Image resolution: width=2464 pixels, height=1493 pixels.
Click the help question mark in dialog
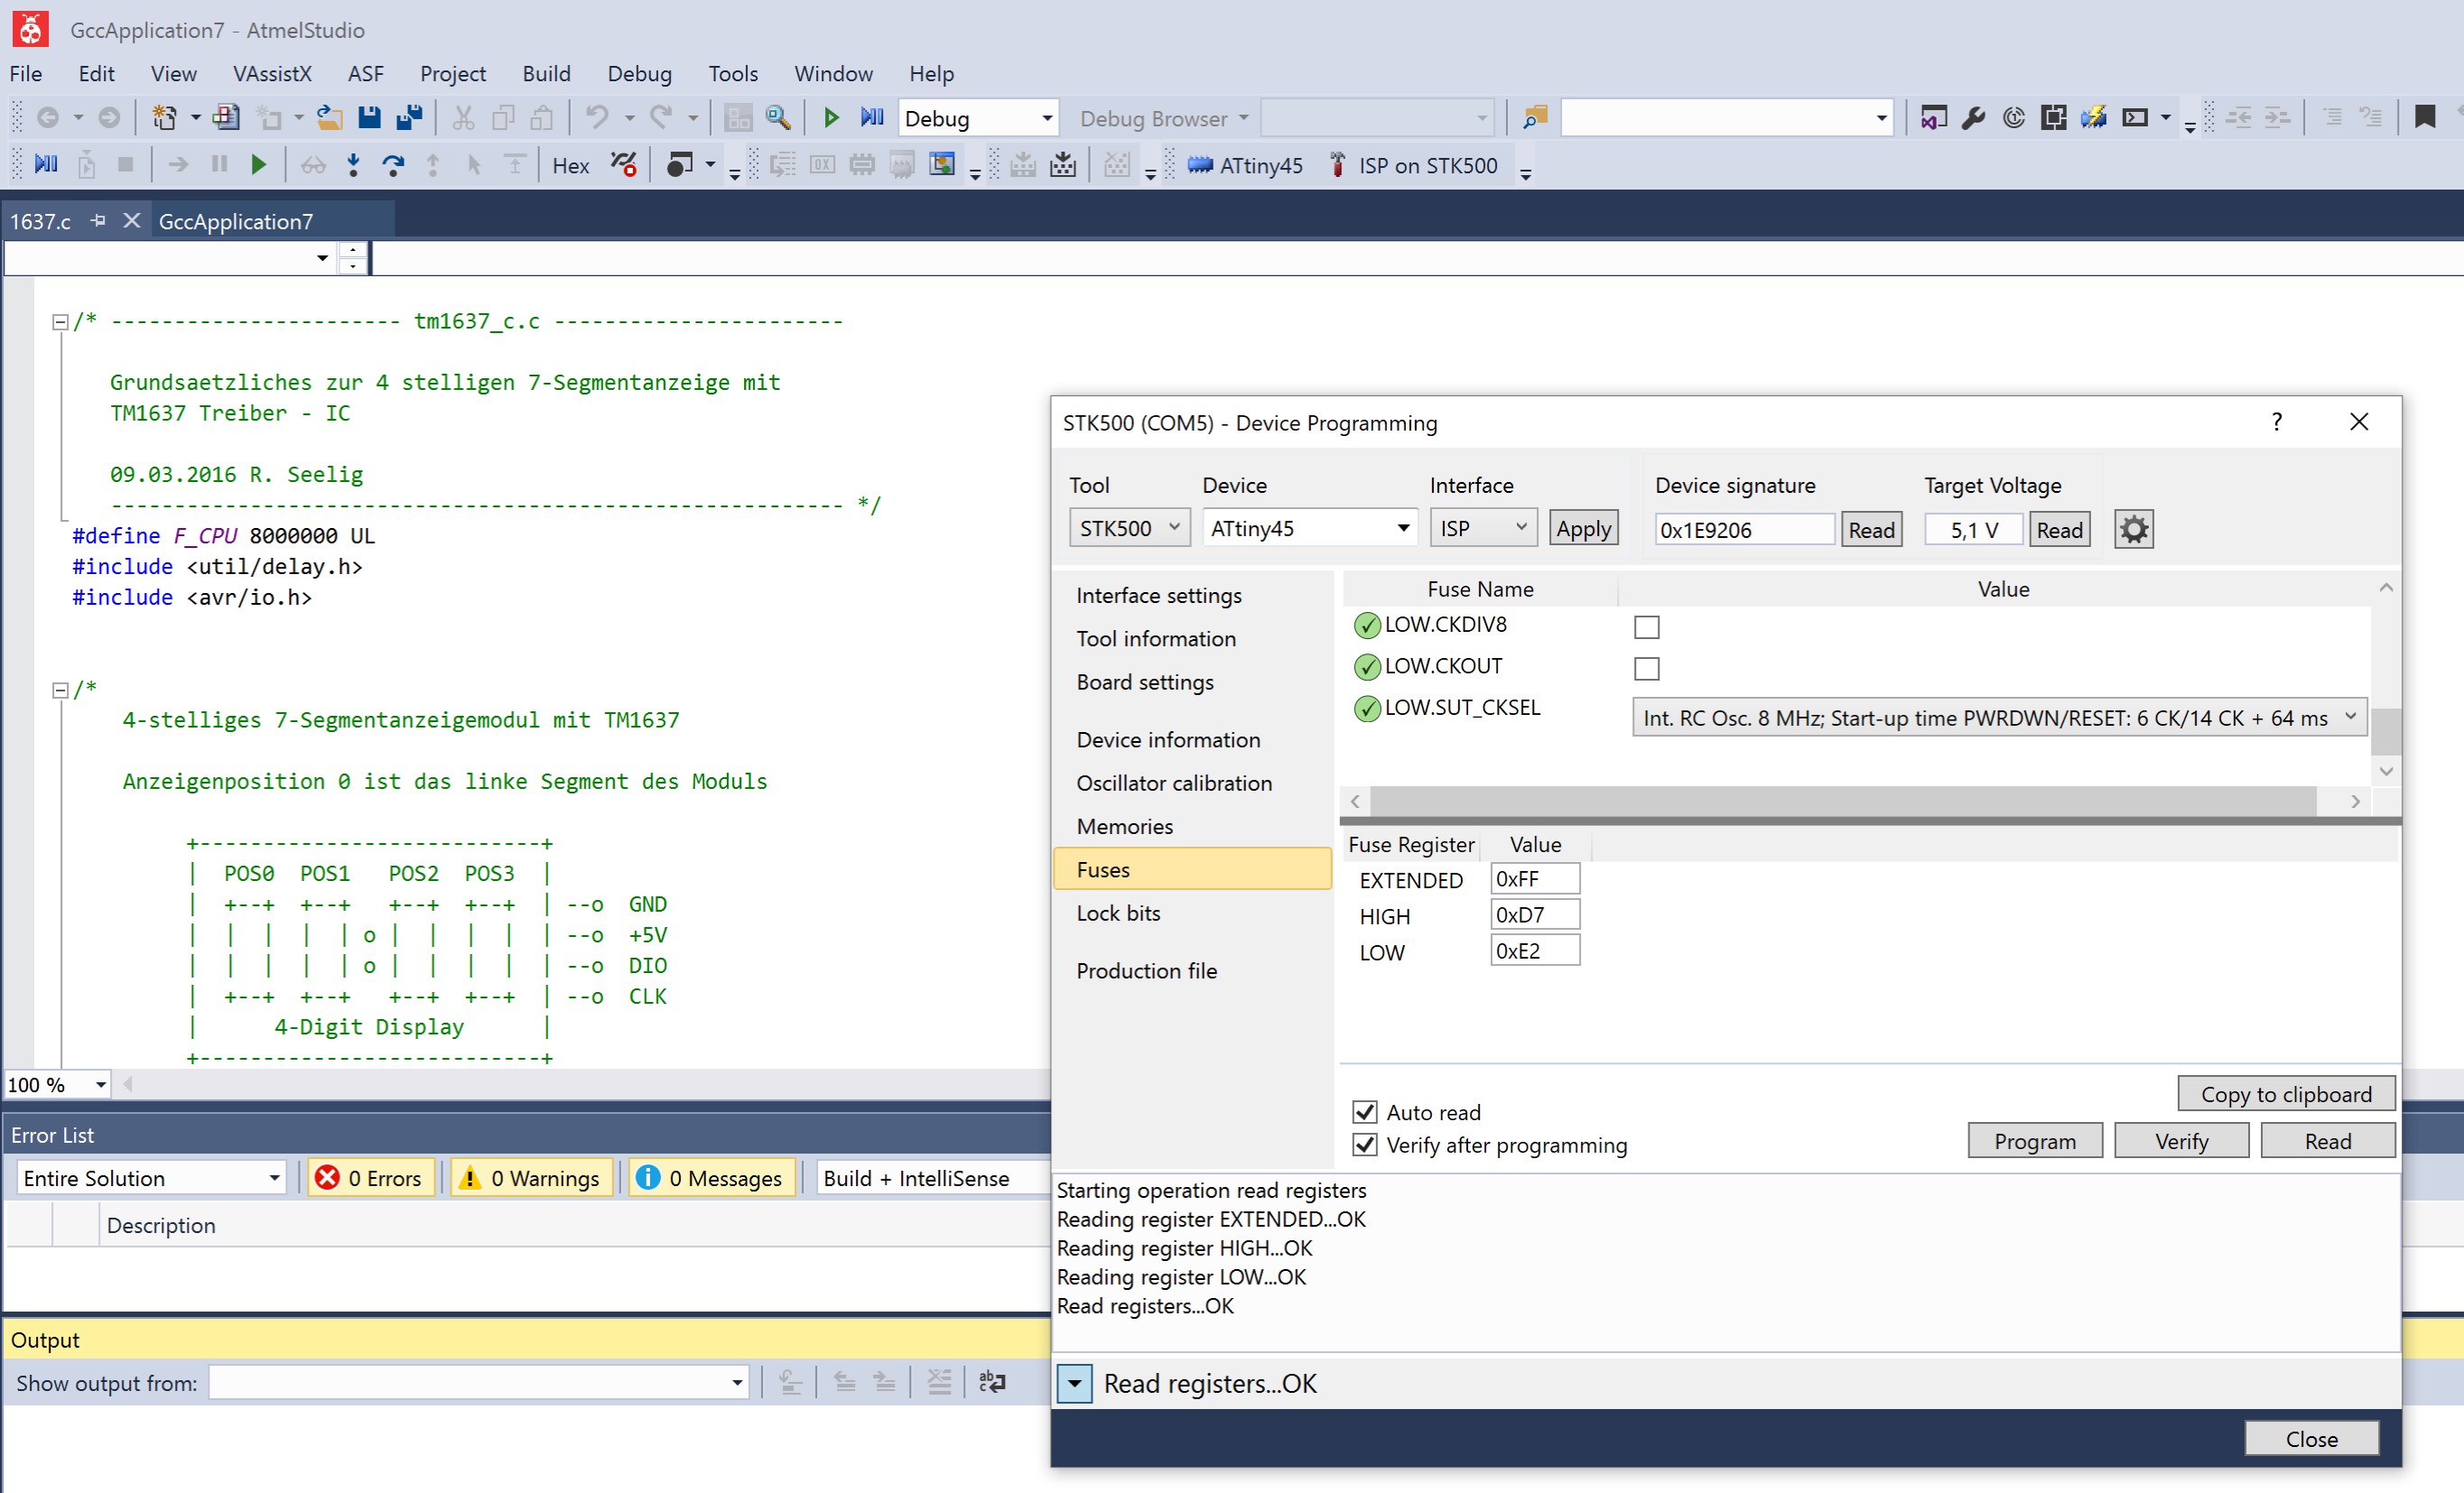click(2276, 422)
